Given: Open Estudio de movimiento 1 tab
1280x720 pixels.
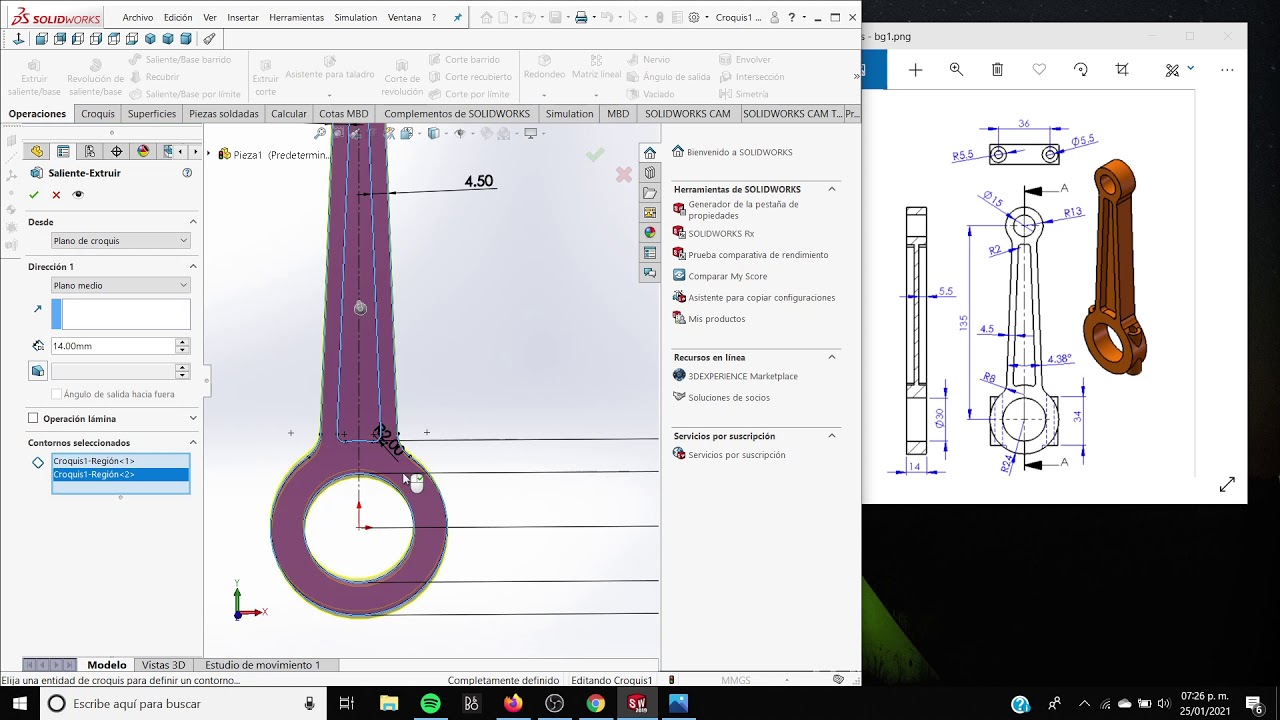Looking at the screenshot, I should click(263, 665).
